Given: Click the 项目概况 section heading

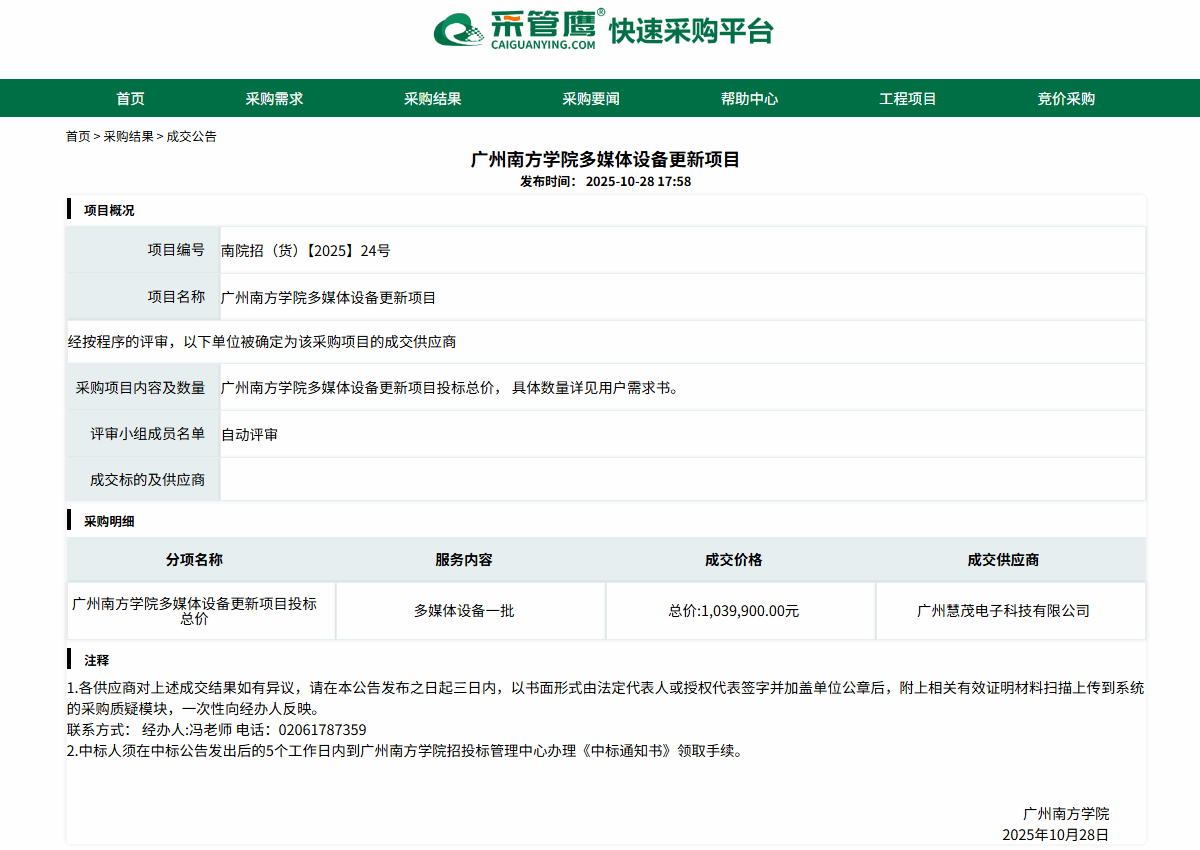Looking at the screenshot, I should tap(108, 210).
